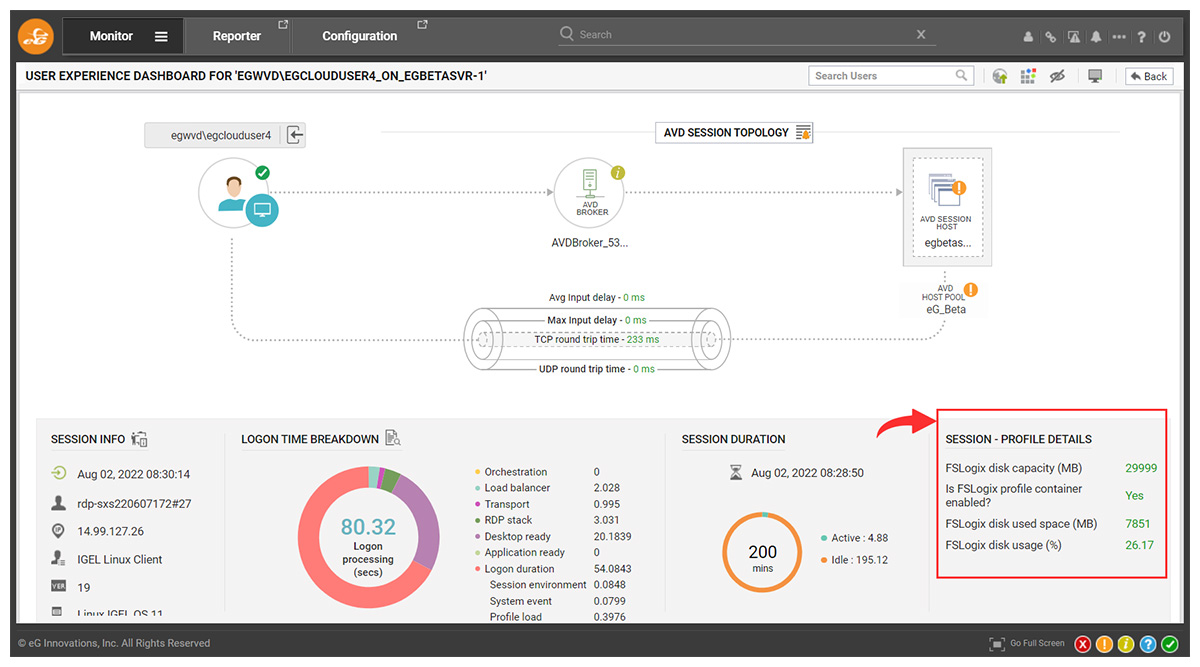1200x667 pixels.
Task: Open Configuration in new window icon
Action: pyautogui.click(x=422, y=25)
